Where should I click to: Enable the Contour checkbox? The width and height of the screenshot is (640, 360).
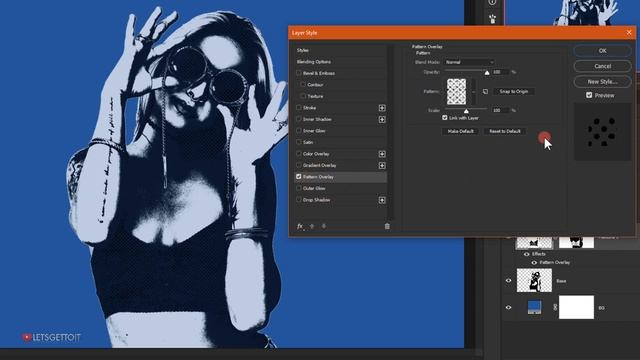click(303, 84)
